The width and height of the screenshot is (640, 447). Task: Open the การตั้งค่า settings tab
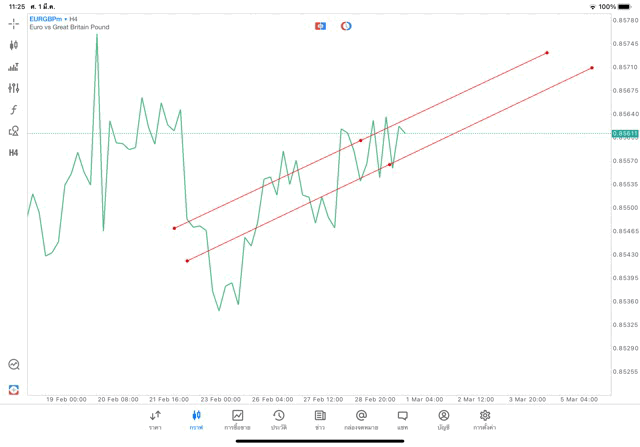coord(485,419)
